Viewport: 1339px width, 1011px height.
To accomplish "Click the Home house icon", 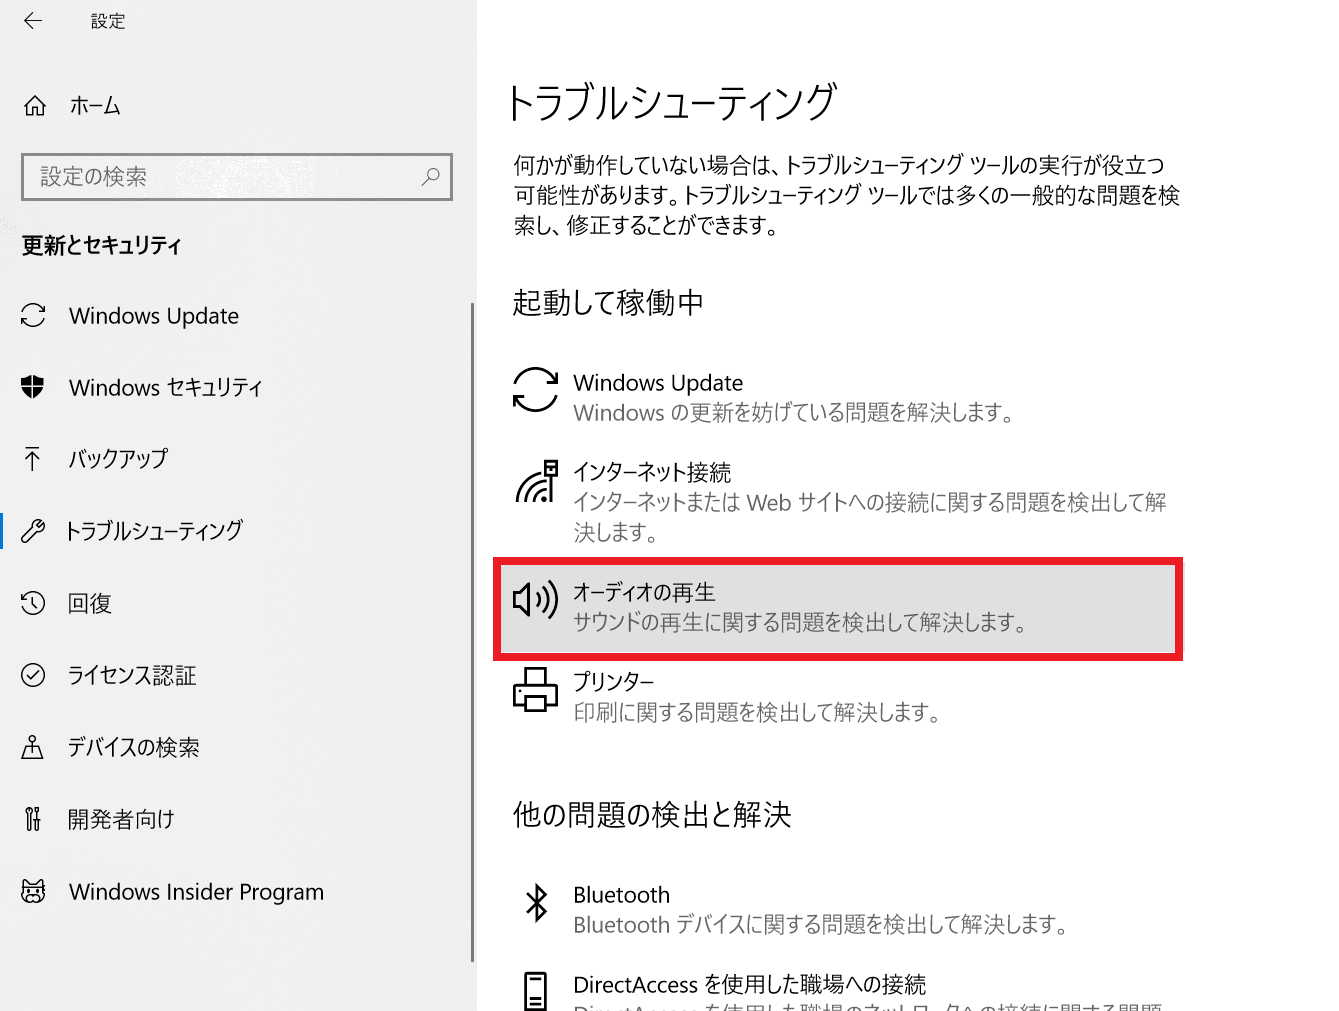I will click(35, 106).
